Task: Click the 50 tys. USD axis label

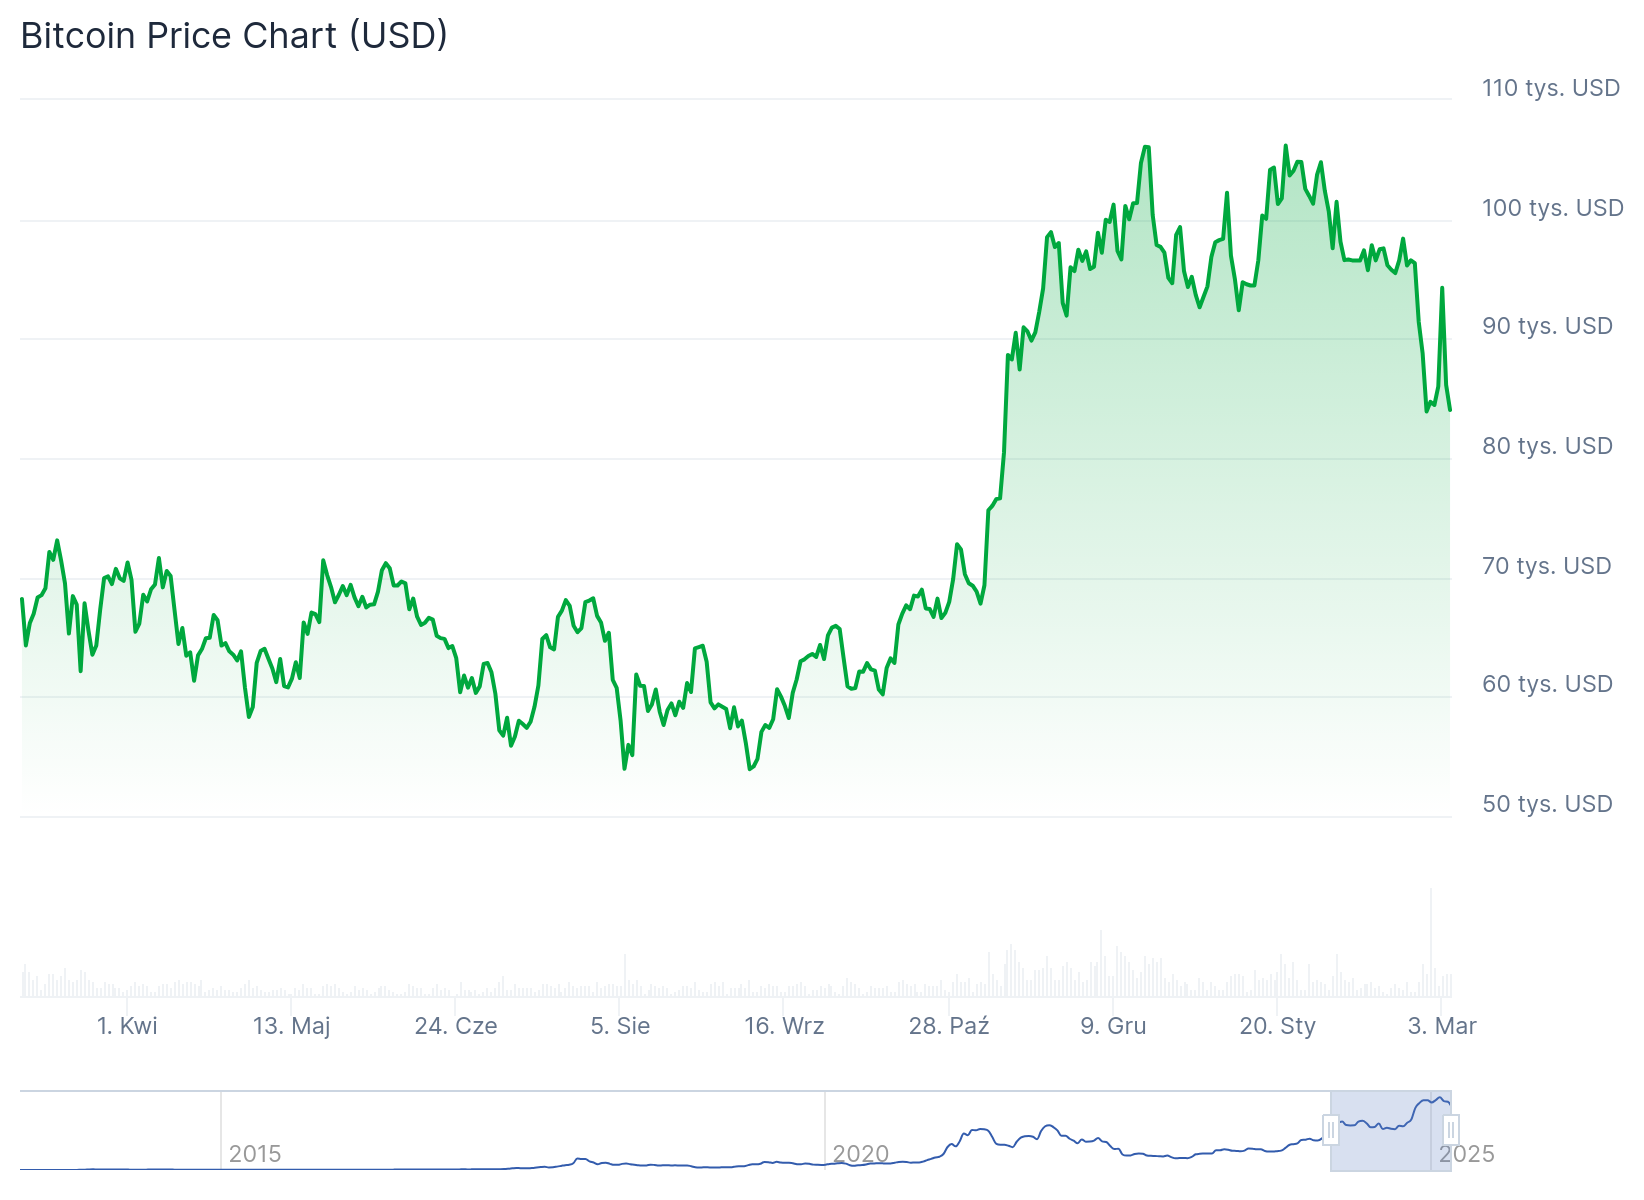Action: point(1546,803)
